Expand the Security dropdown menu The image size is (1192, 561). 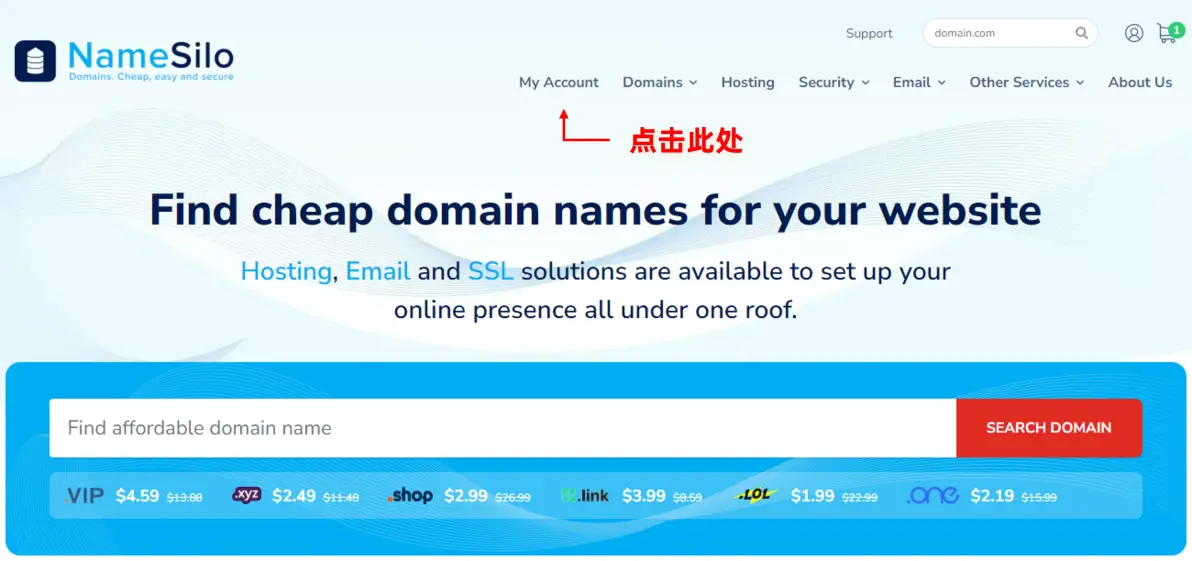834,82
